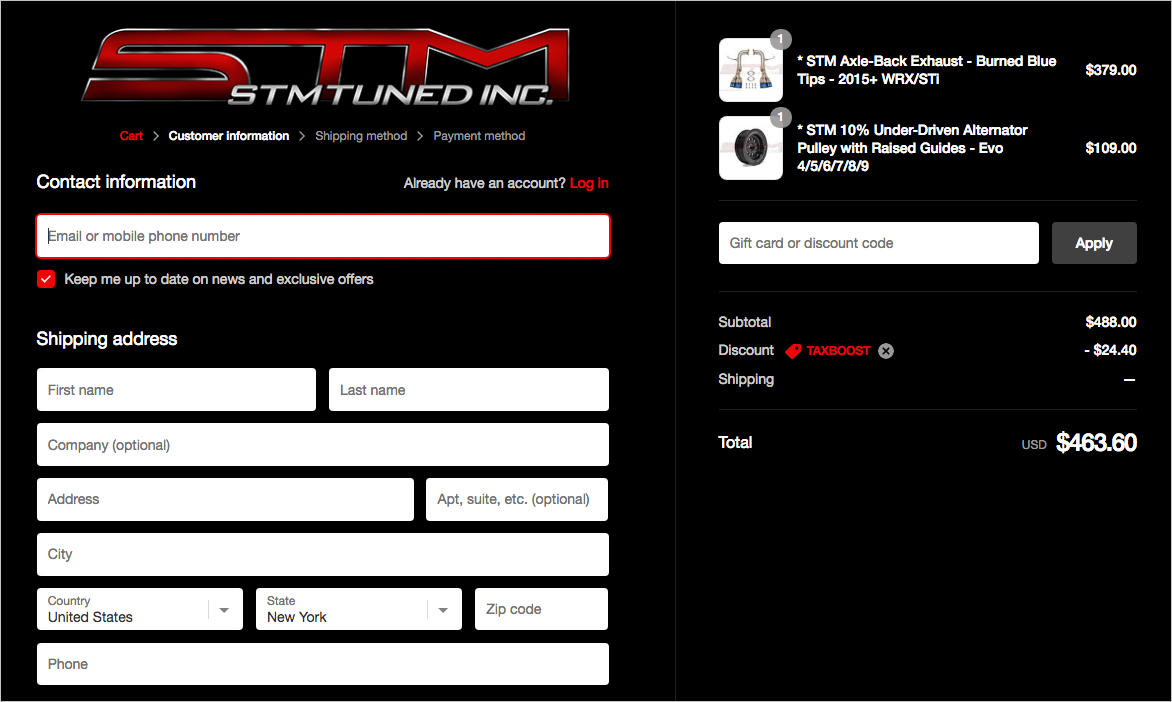Viewport: 1172px width, 702px height.
Task: Focus the Apt, suite, etc. field
Action: click(517, 499)
